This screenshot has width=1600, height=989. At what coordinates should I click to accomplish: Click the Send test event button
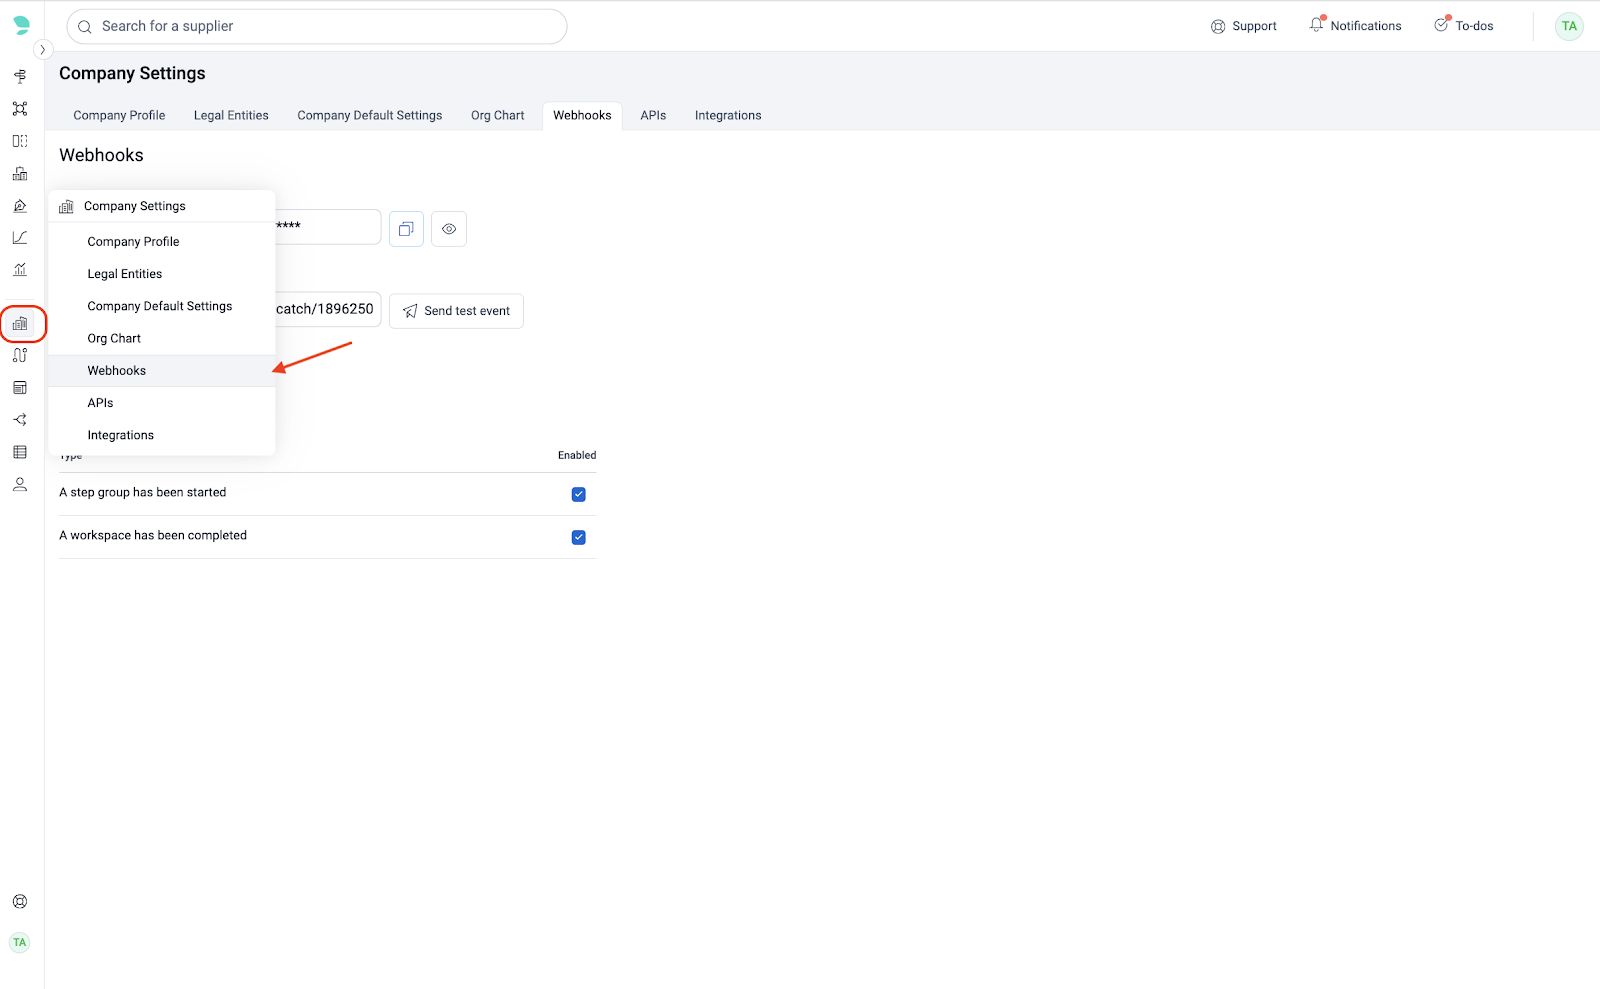(x=456, y=311)
